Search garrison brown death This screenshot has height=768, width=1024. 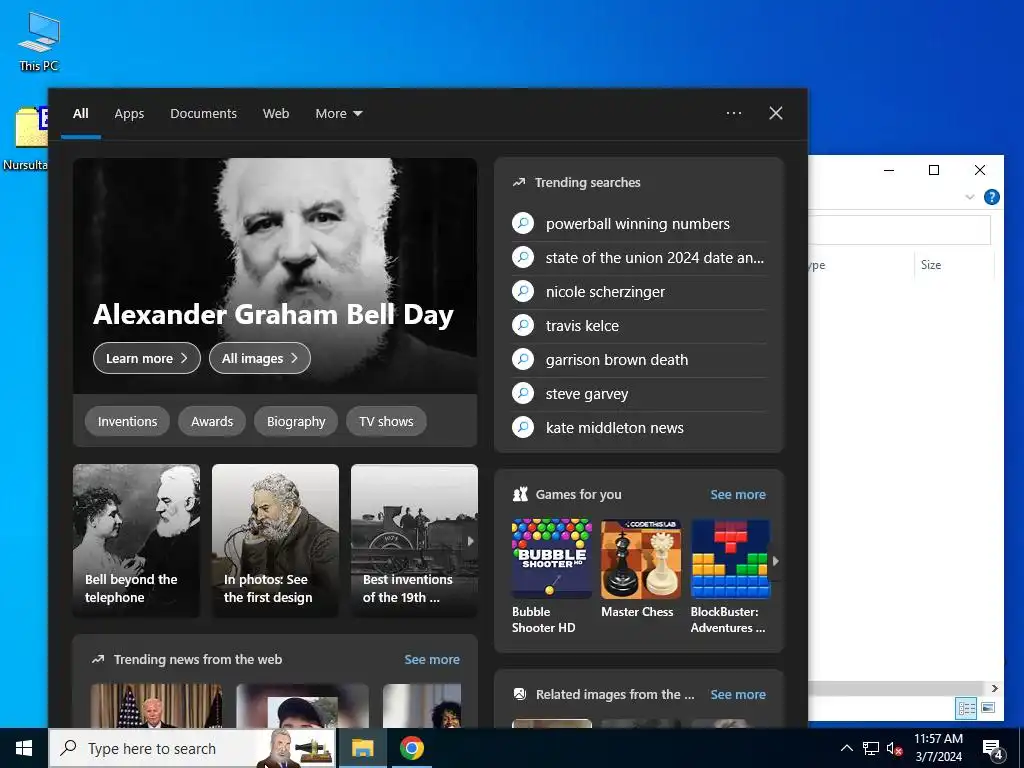tap(638, 360)
